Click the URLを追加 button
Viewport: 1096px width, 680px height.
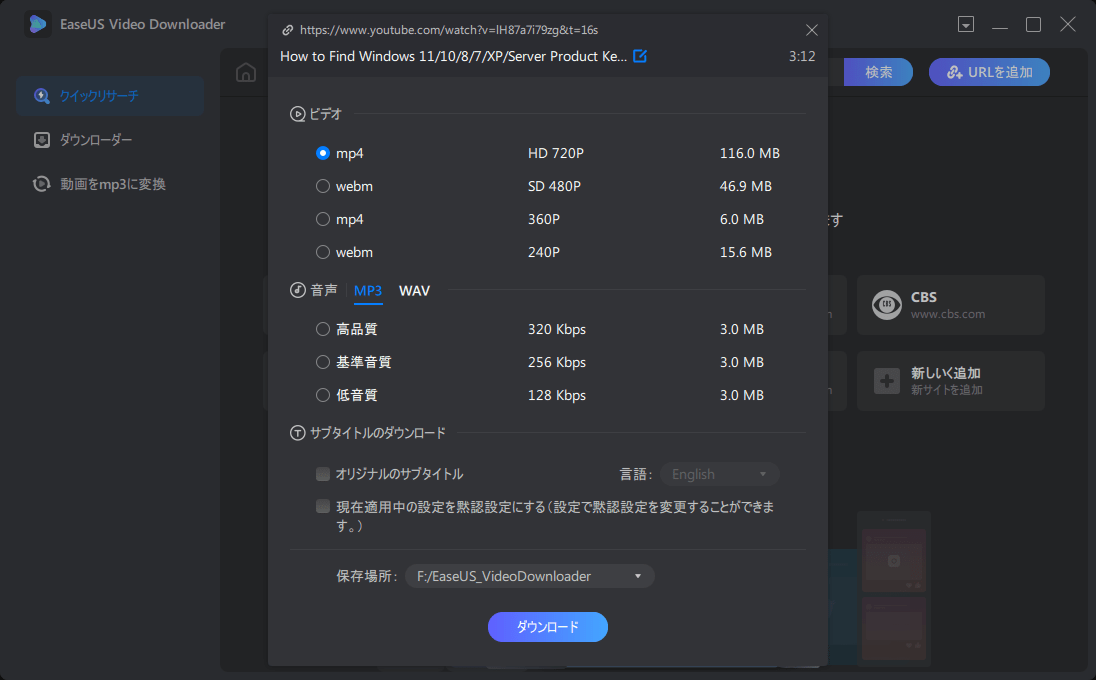tap(988, 72)
